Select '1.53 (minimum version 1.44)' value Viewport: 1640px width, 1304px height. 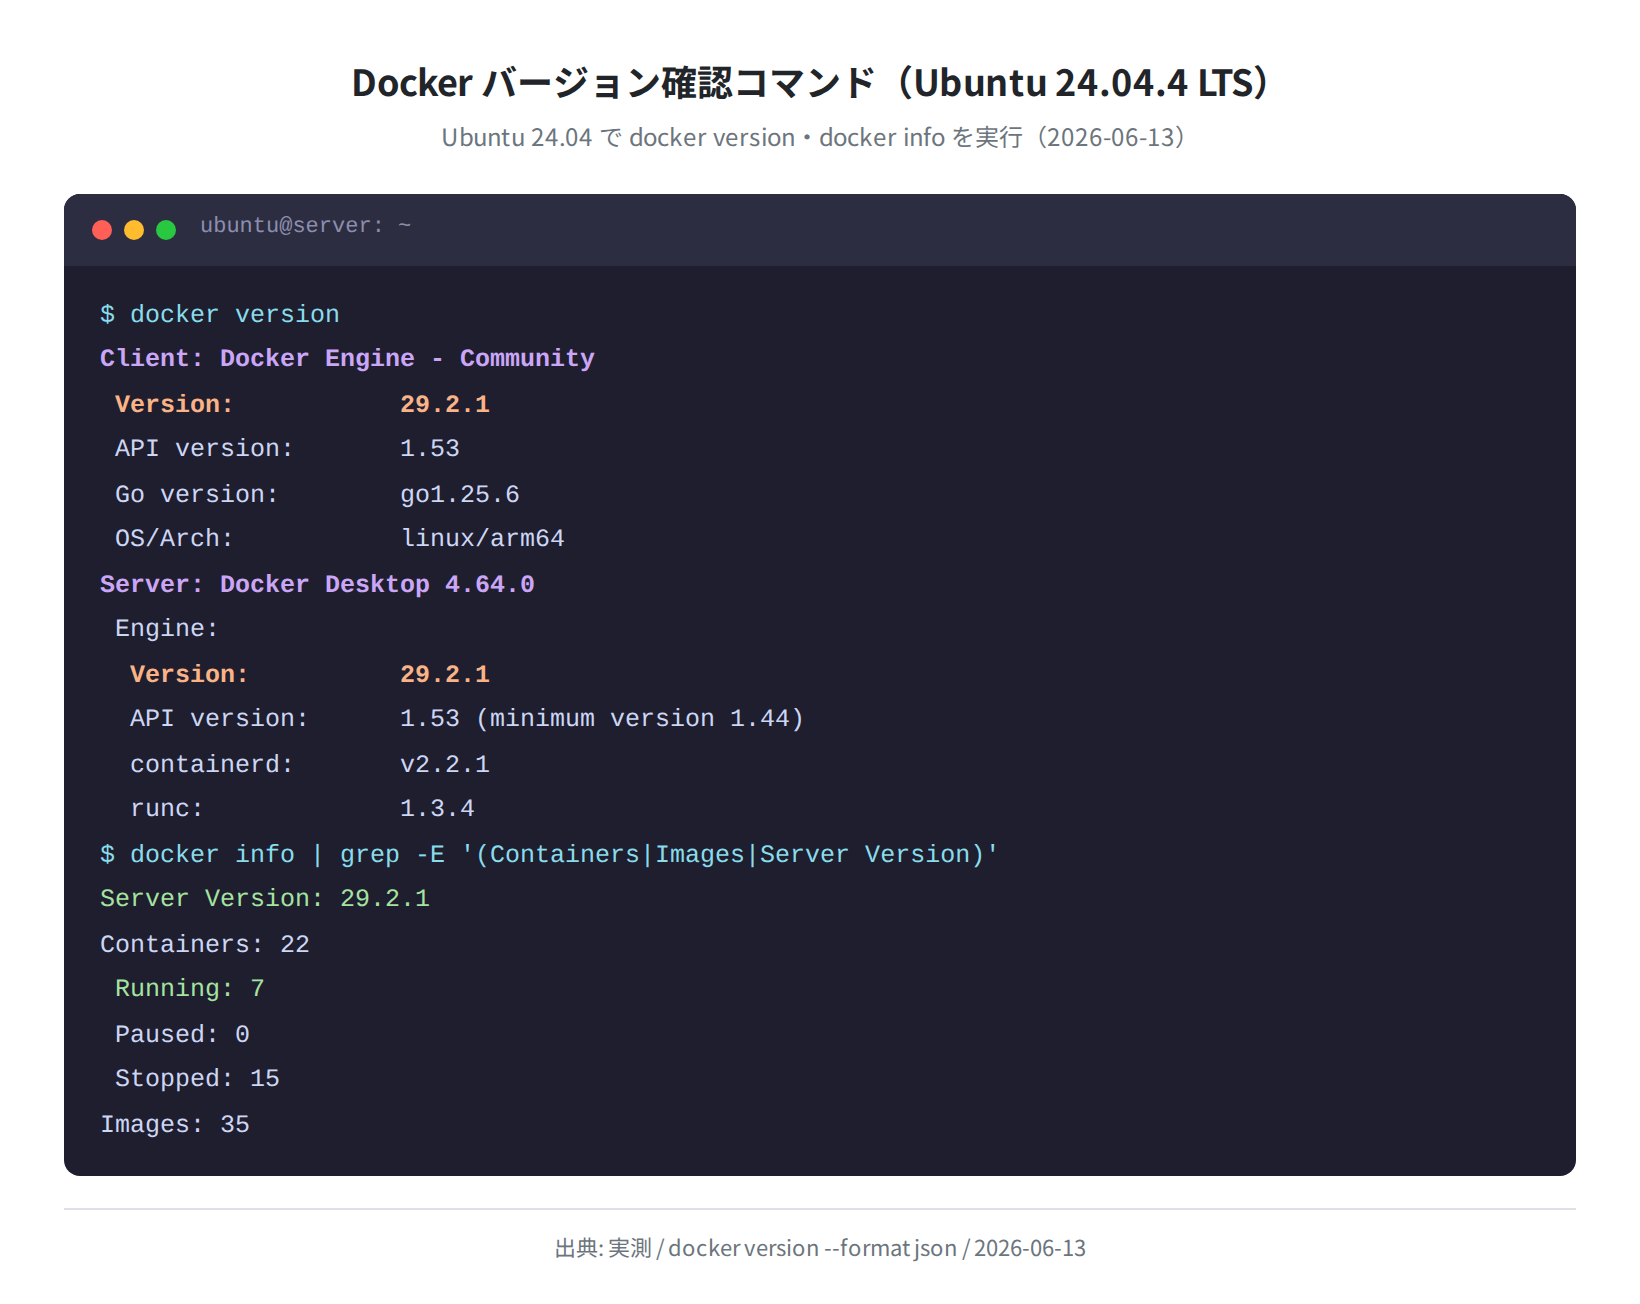coord(602,718)
